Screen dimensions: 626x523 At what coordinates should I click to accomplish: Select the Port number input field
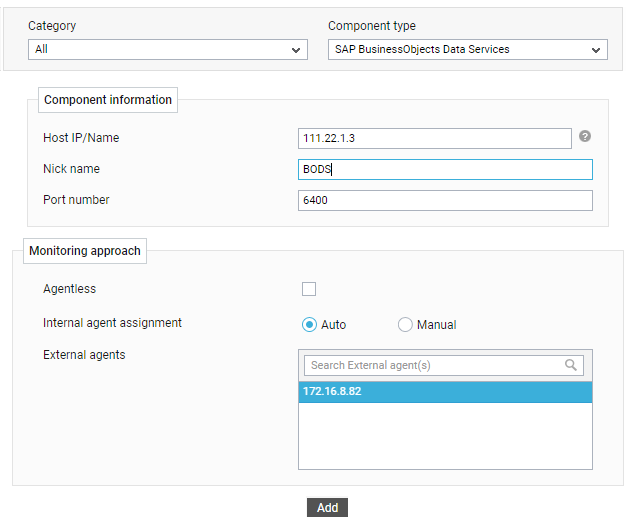(445, 200)
